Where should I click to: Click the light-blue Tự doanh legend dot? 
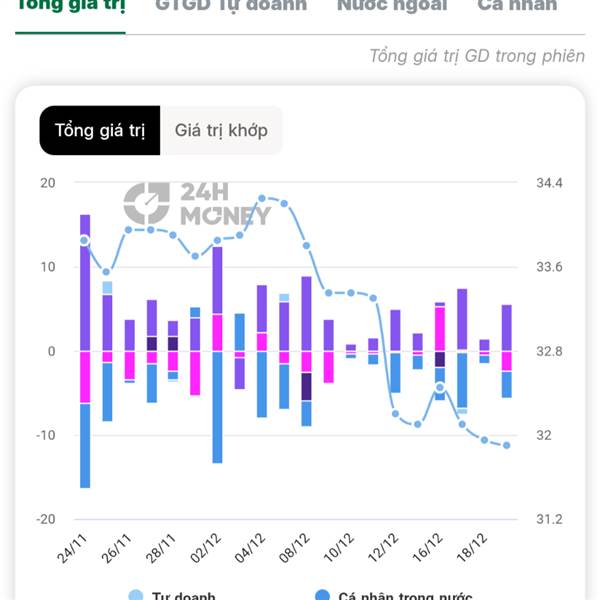(136, 596)
